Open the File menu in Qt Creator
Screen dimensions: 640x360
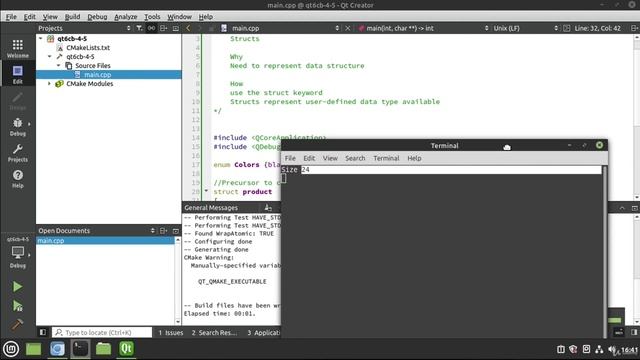click(x=11, y=17)
